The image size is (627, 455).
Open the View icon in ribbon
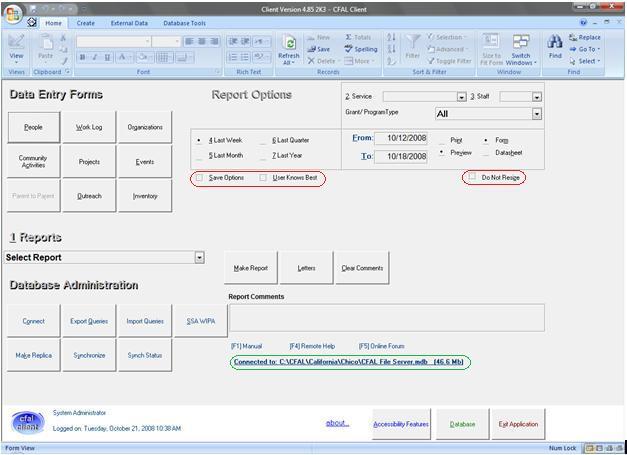(x=16, y=42)
